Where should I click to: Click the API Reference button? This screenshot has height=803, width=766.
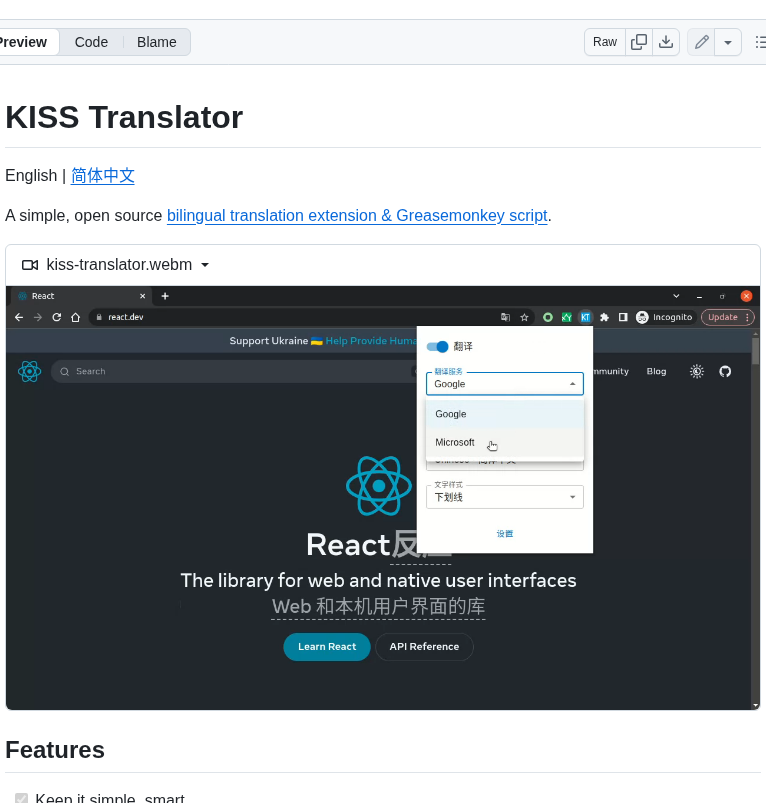424,647
